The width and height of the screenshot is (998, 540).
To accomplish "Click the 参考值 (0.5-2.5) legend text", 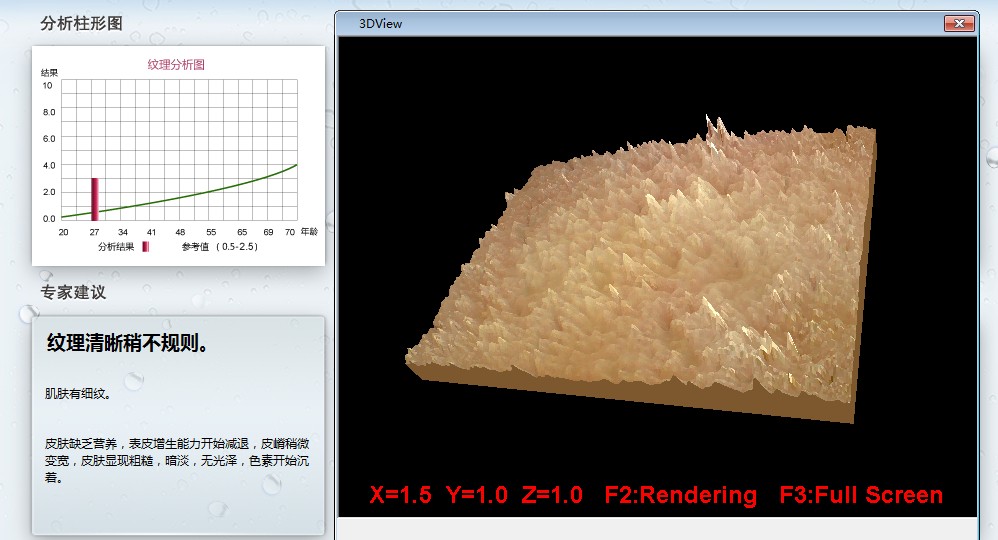I will click(x=220, y=246).
